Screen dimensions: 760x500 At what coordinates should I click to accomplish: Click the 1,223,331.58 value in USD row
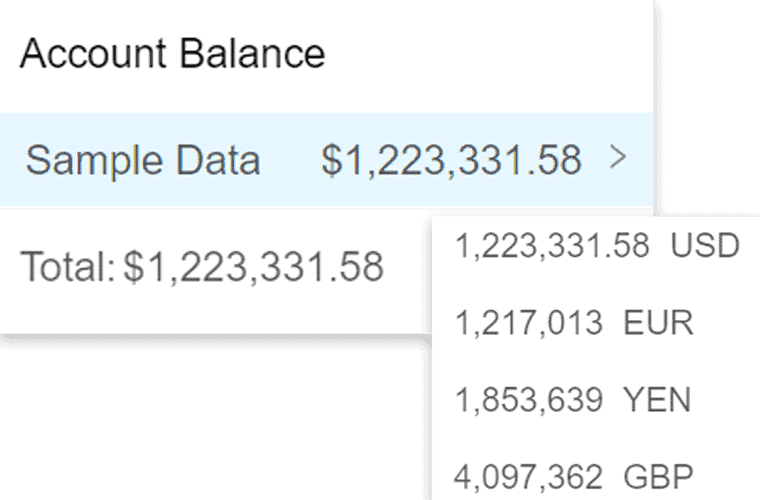551,245
